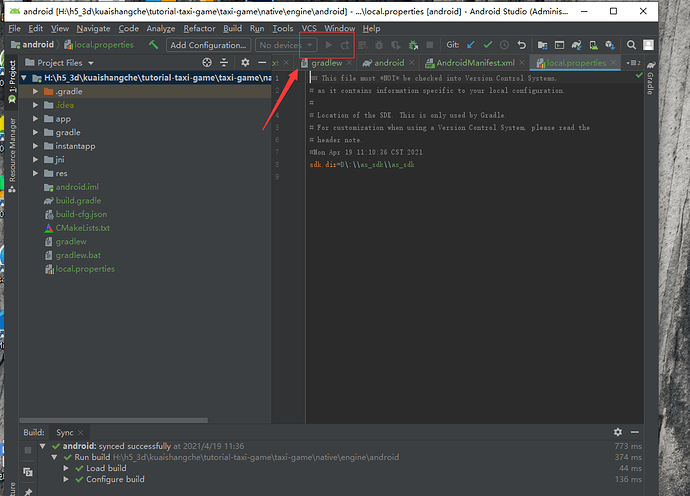Viewport: 690px width, 496px height.
Task: Collapse the Run build node
Action: coord(54,457)
